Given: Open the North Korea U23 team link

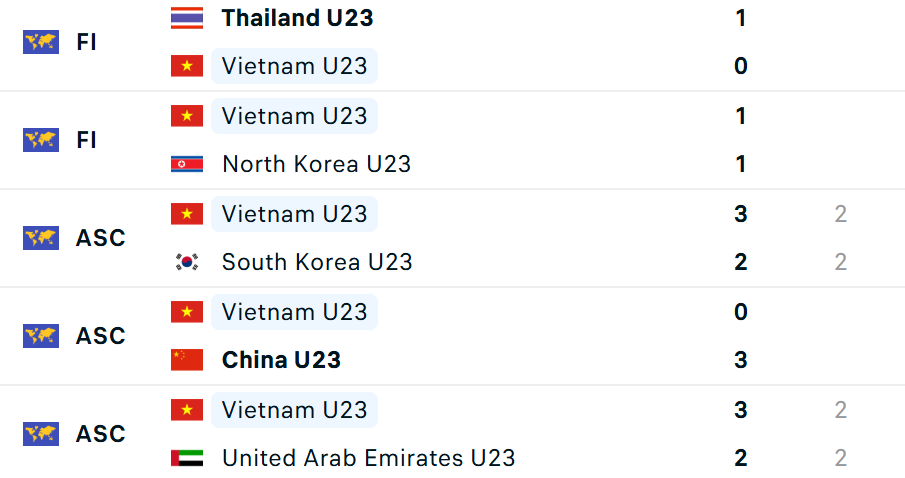Looking at the screenshot, I should [x=316, y=164].
